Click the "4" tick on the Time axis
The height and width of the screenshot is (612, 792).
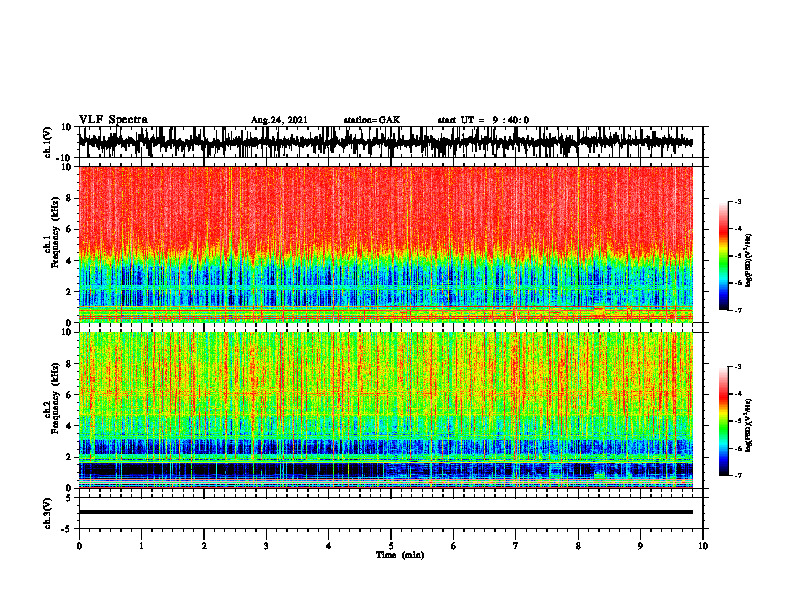coord(329,546)
